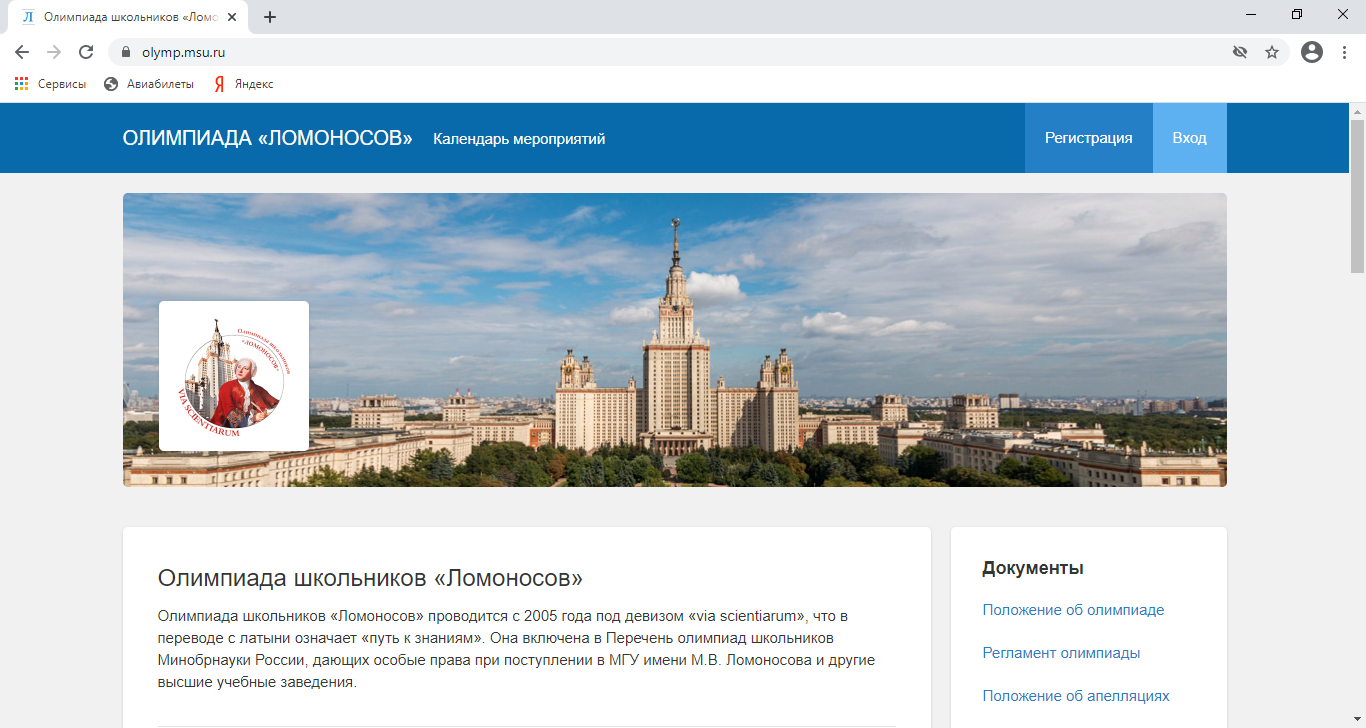Open Chrome three-dot menu
The image size is (1366, 728).
(1345, 52)
